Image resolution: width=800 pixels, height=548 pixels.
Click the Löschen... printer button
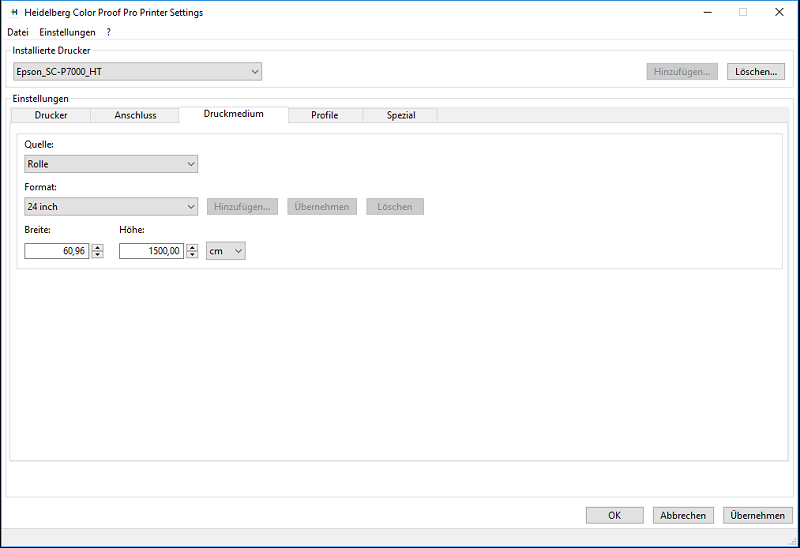point(756,71)
